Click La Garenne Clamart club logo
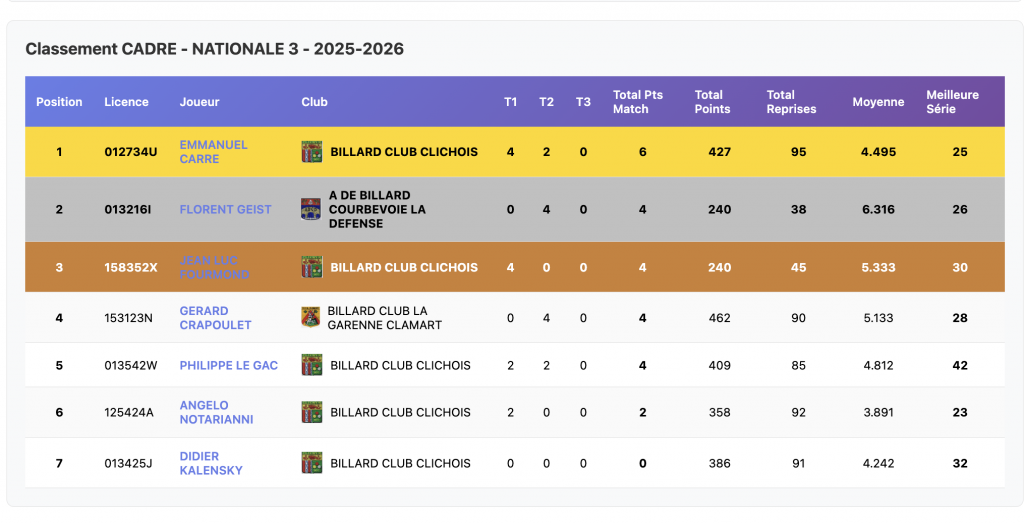 pos(311,318)
